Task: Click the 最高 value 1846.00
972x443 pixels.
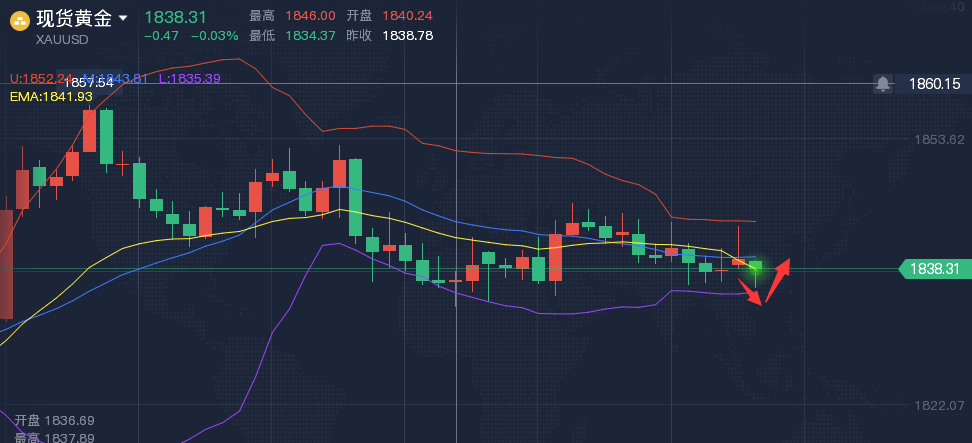Action: coord(311,16)
